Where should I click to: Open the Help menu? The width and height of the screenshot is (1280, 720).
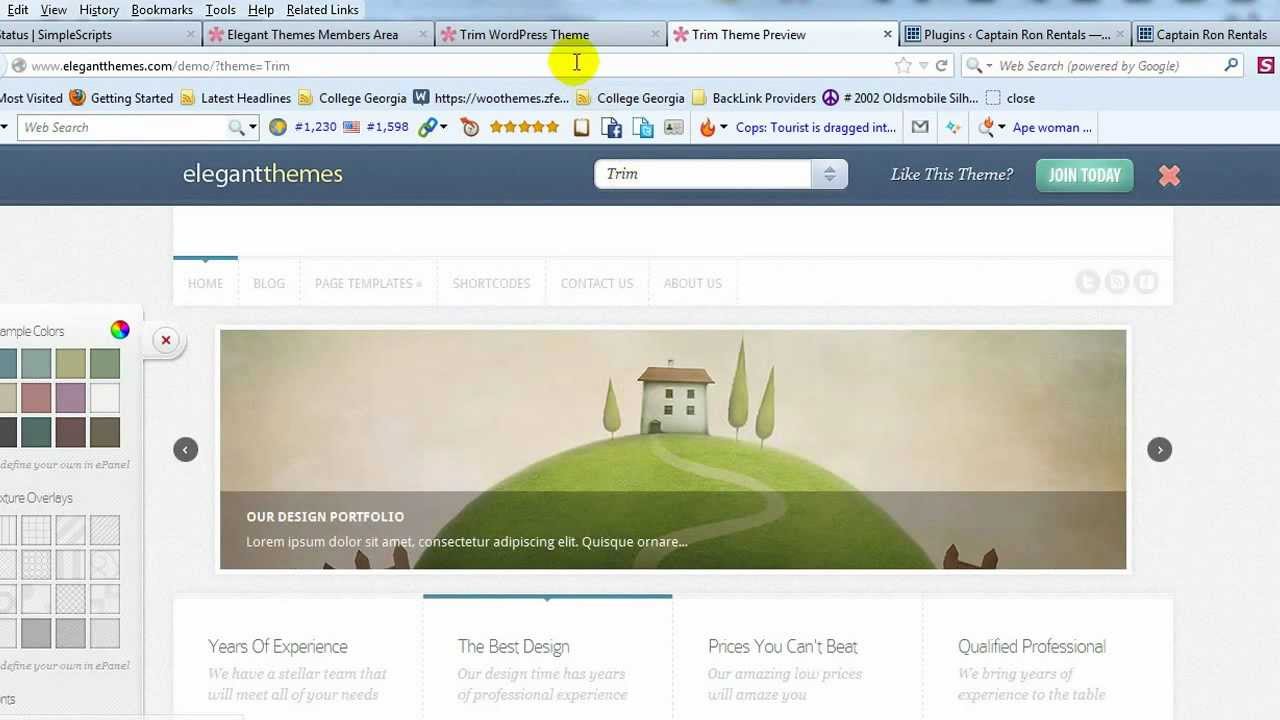coord(261,10)
